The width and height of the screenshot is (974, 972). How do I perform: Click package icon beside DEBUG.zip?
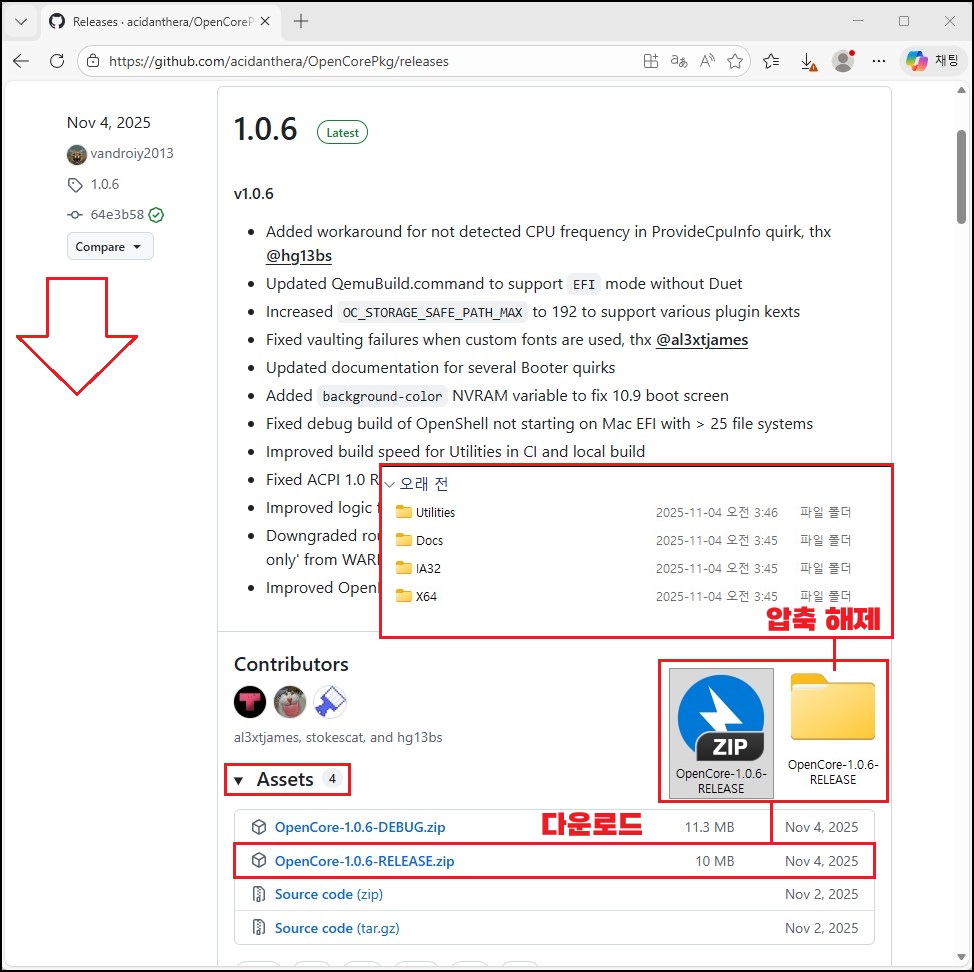[258, 827]
